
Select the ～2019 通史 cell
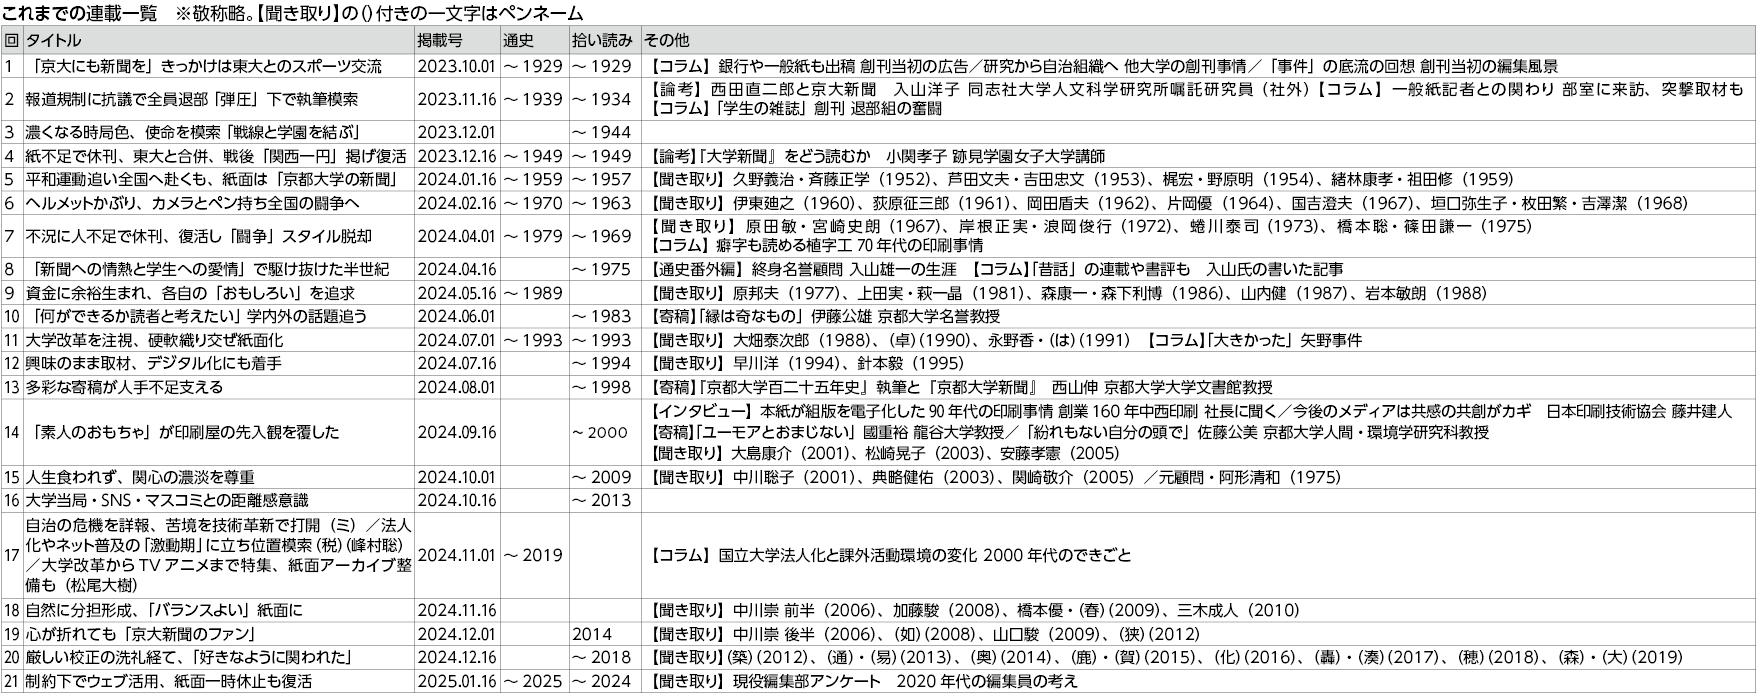click(533, 556)
